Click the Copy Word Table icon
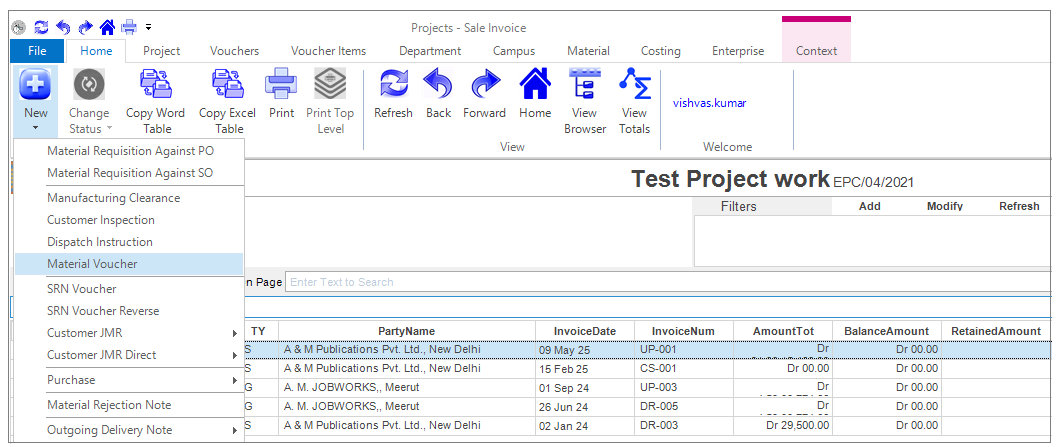The height and width of the screenshot is (447, 1061). click(x=155, y=86)
